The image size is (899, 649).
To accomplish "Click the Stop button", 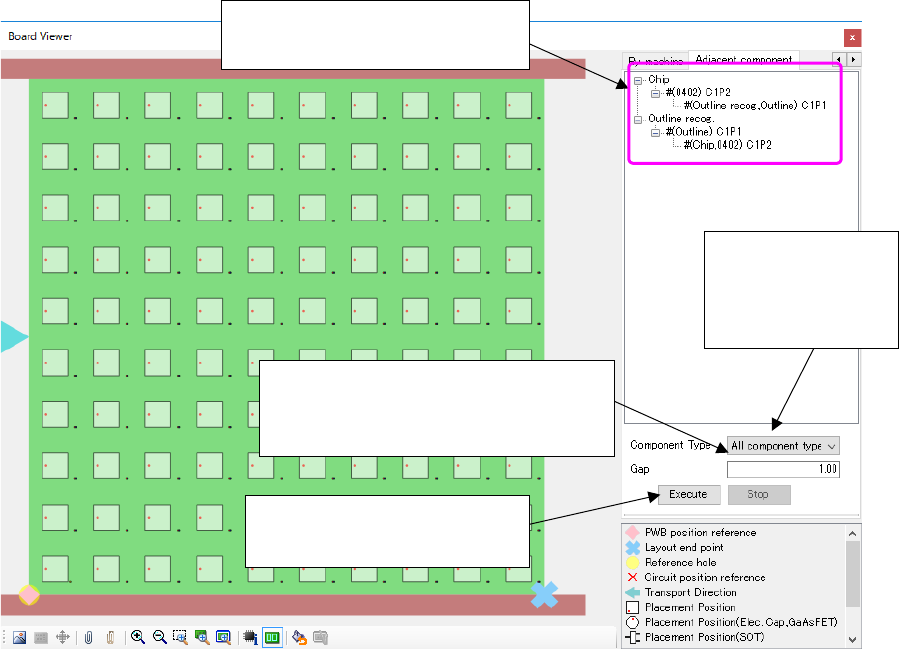I will tap(759, 494).
